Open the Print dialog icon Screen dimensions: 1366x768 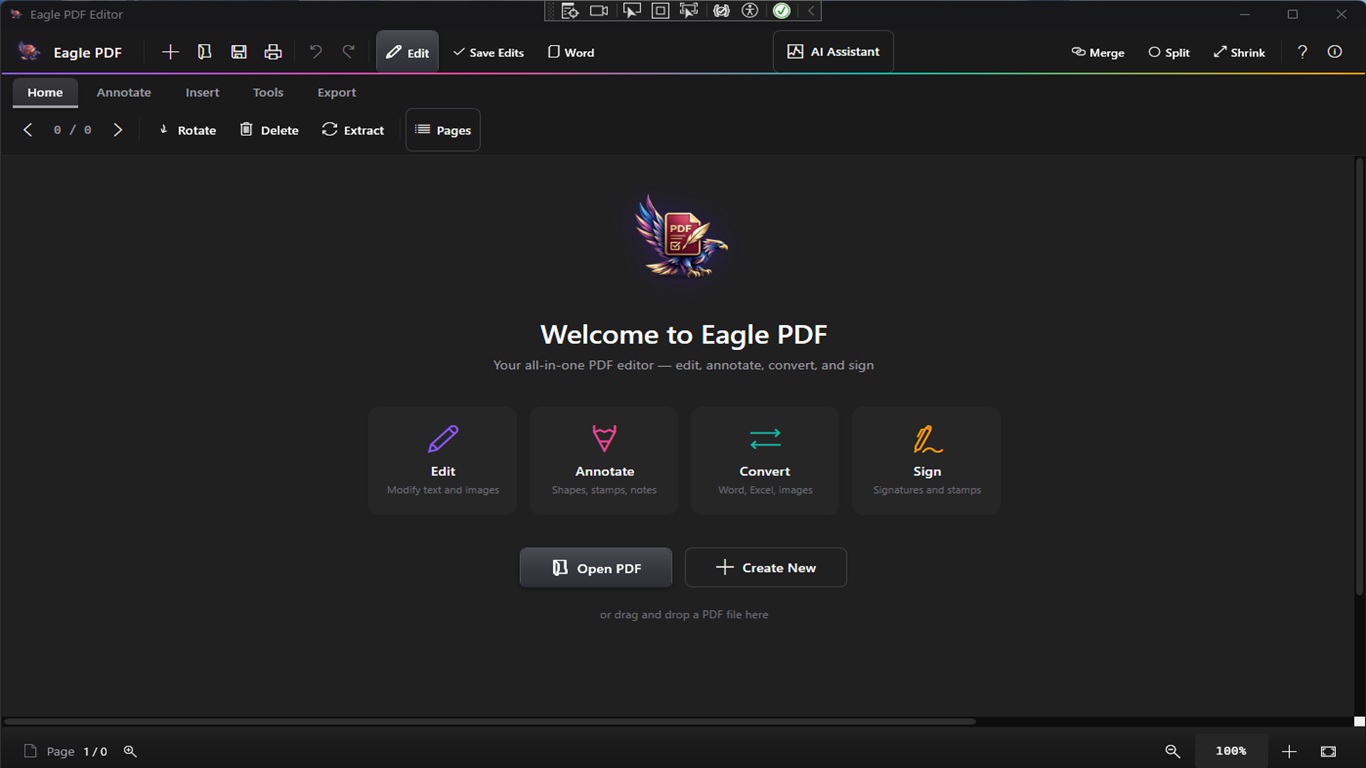273,51
